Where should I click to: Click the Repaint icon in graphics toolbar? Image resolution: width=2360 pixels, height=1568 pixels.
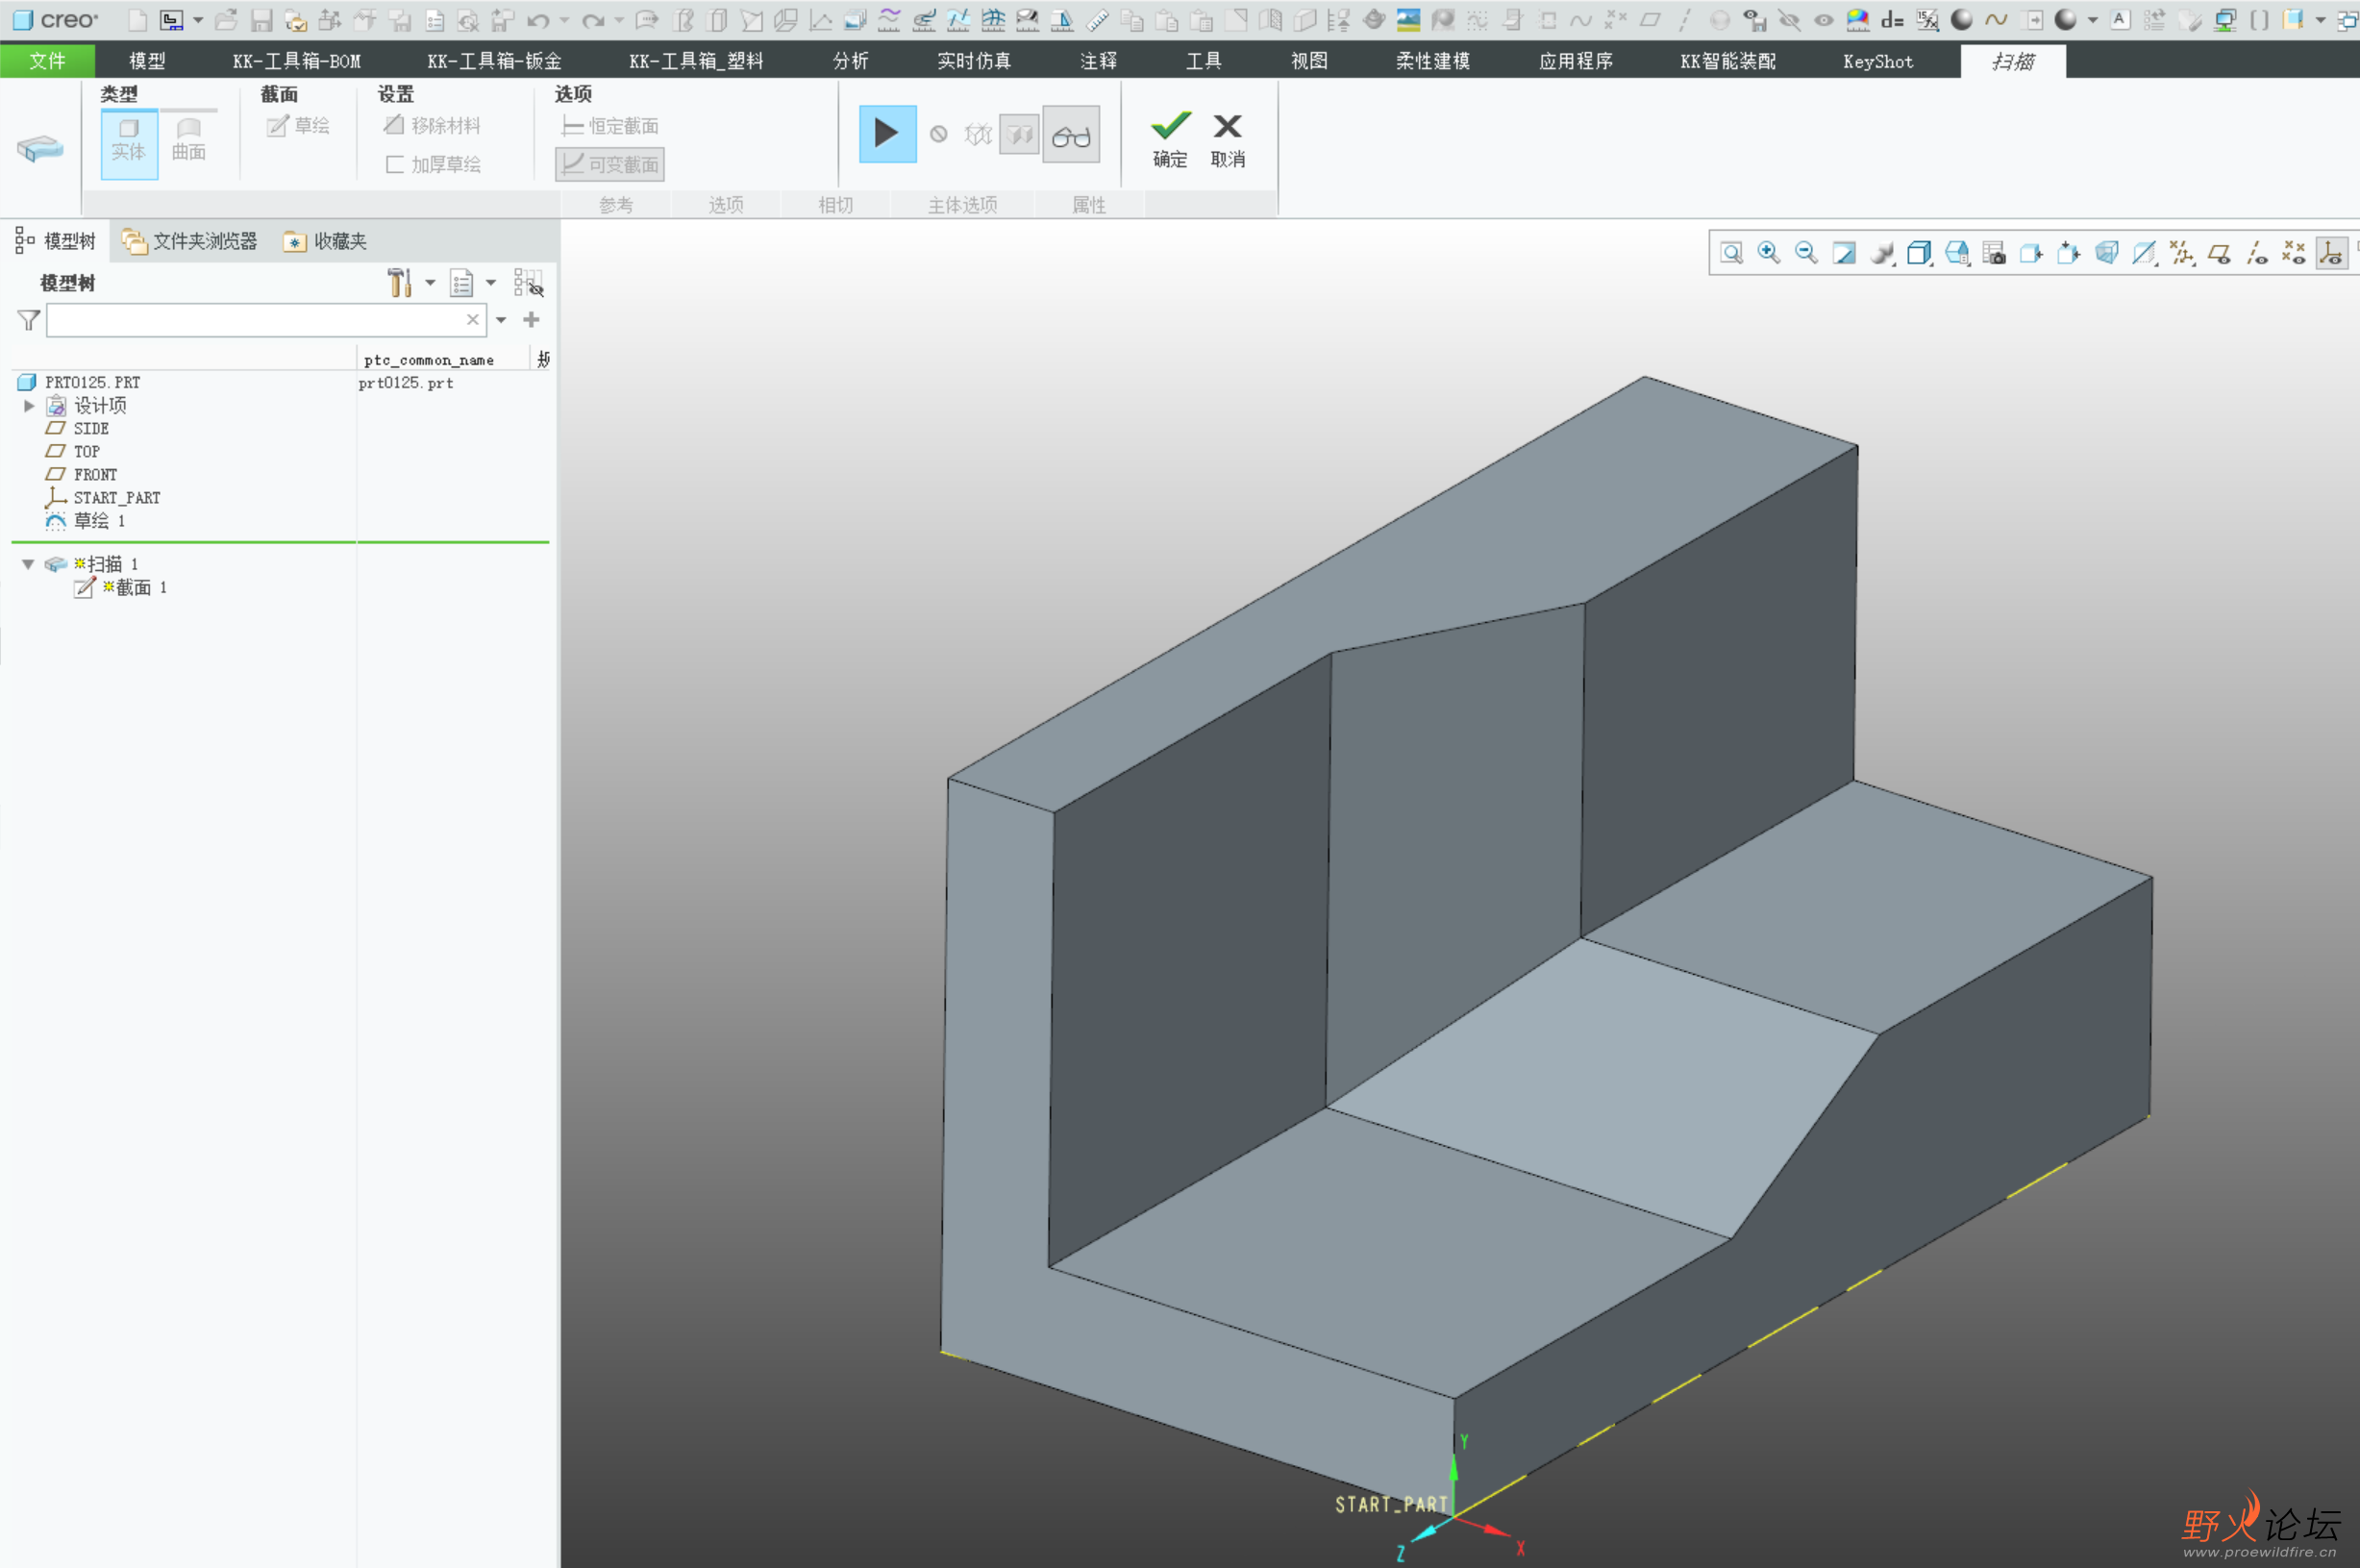pyautogui.click(x=1844, y=253)
